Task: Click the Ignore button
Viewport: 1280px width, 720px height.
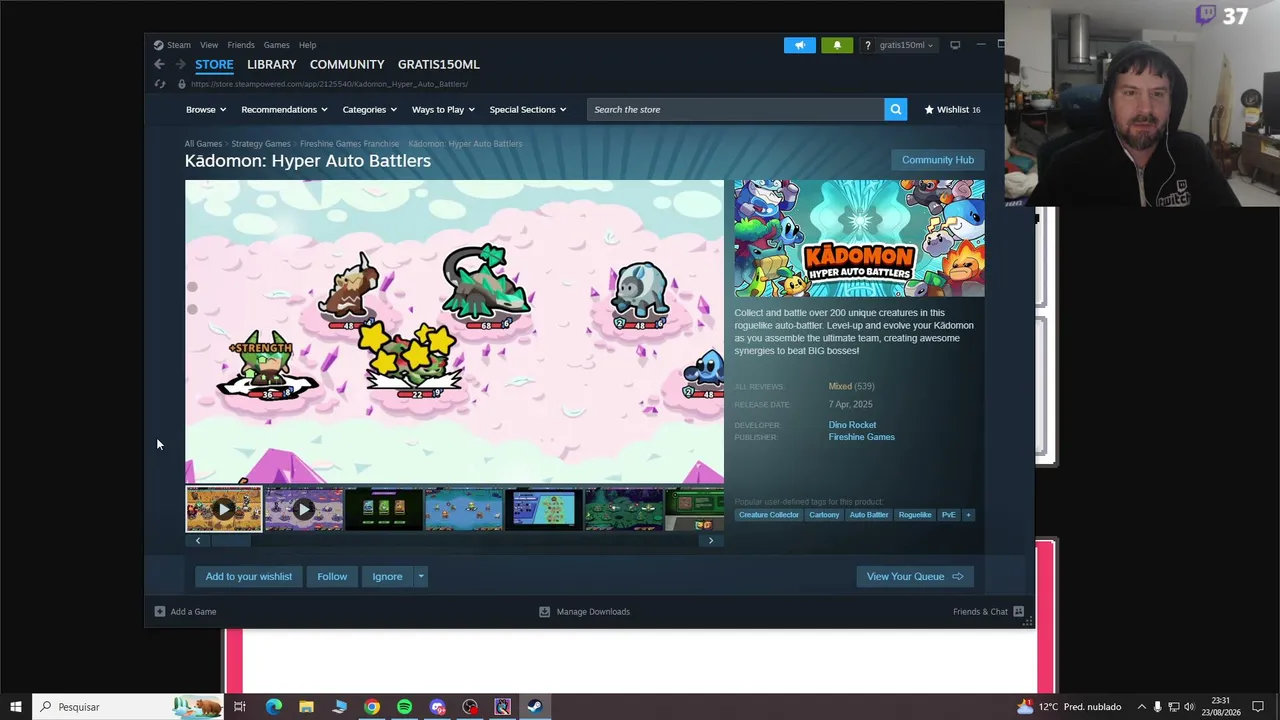Action: [x=387, y=576]
